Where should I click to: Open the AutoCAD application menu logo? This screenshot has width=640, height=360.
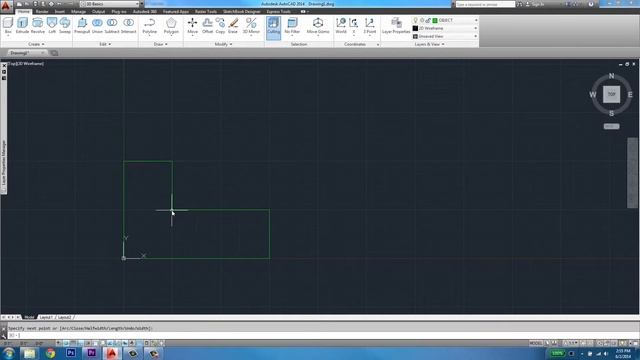click(x=6, y=6)
